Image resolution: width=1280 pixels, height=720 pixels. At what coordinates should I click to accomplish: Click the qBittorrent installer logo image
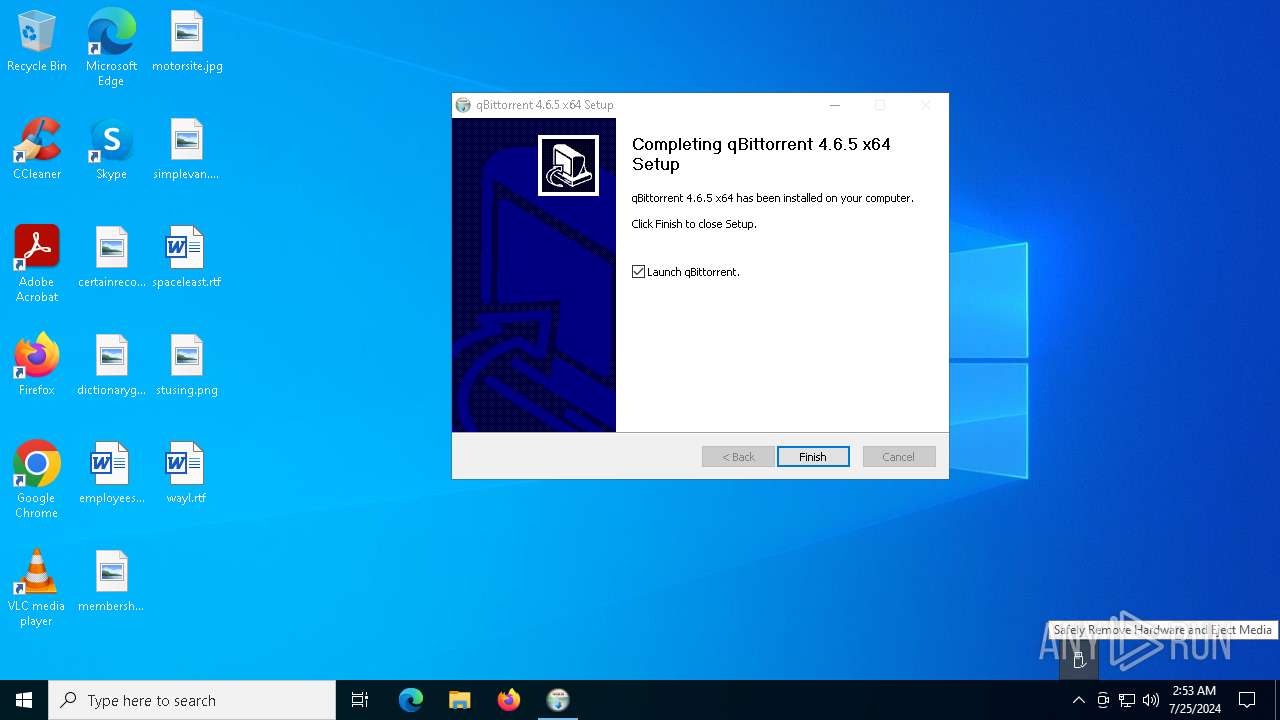(x=568, y=165)
